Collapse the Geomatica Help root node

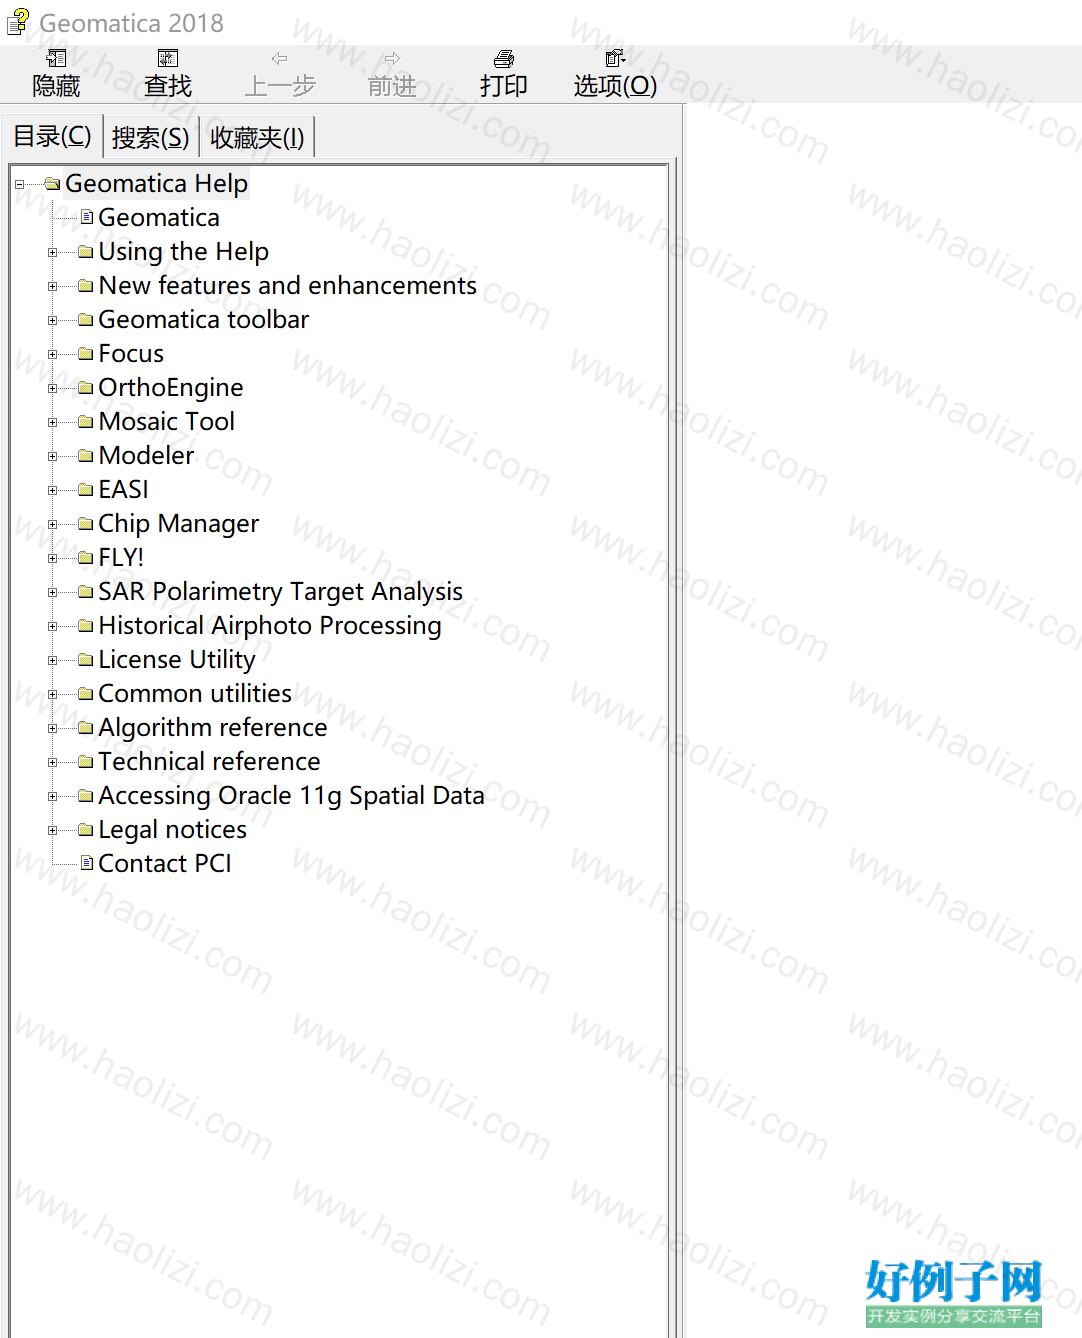(x=19, y=184)
